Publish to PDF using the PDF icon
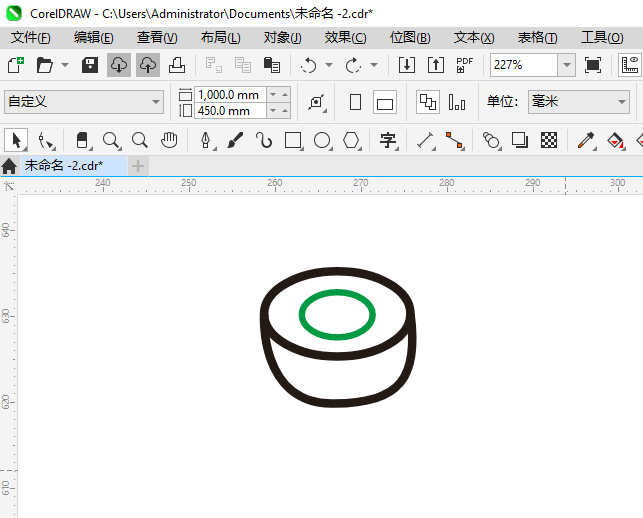The height and width of the screenshot is (518, 643). tap(465, 65)
